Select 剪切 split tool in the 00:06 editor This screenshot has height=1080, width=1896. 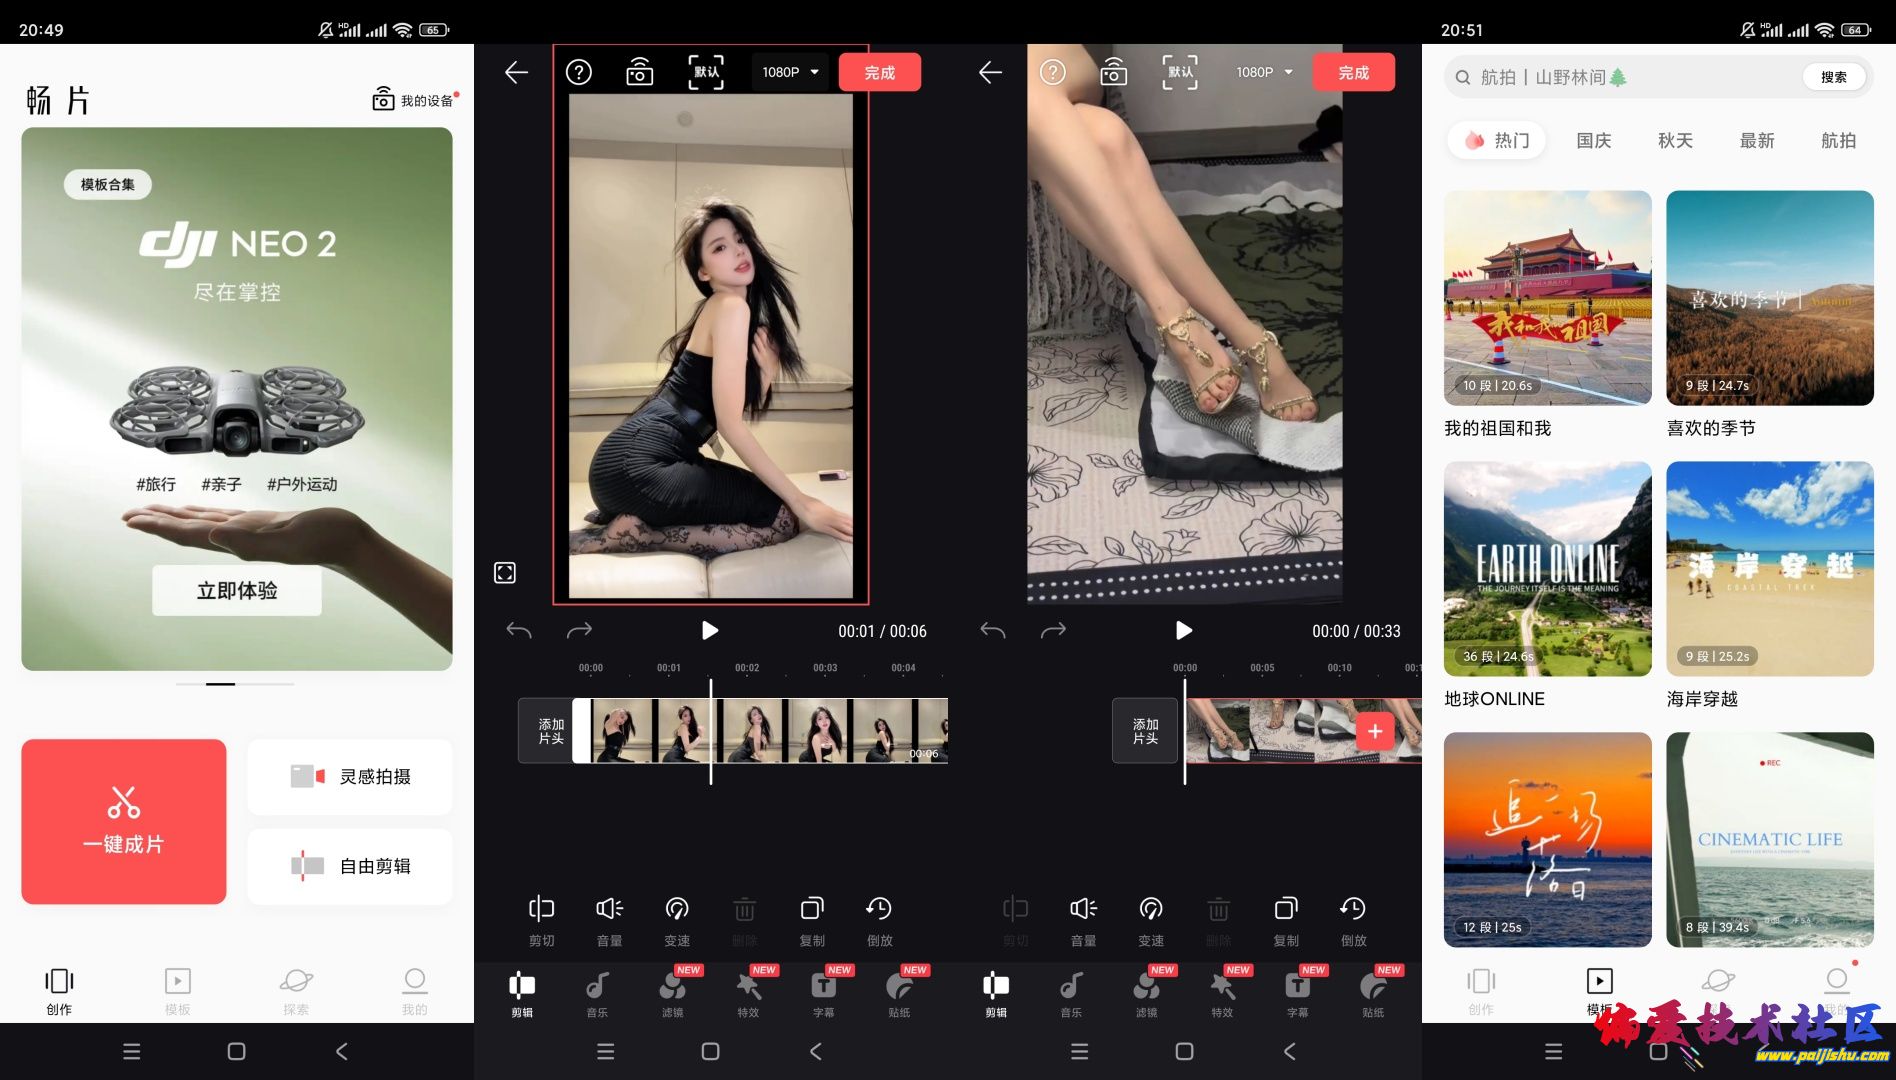point(541,920)
